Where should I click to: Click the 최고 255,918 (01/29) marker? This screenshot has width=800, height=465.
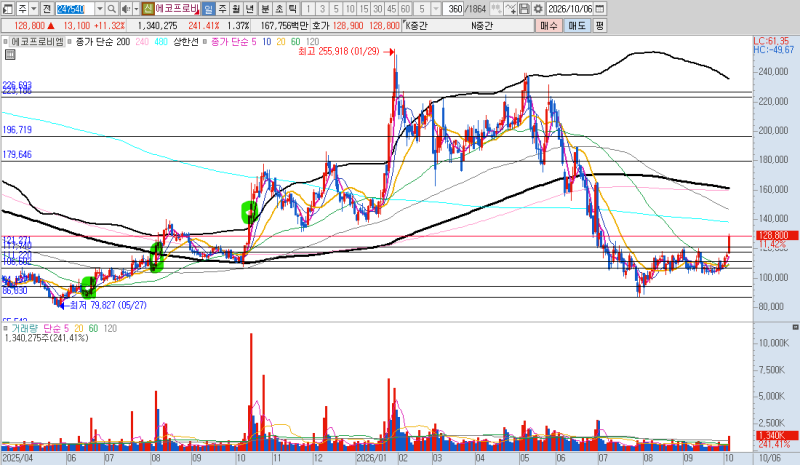pyautogui.click(x=339, y=52)
